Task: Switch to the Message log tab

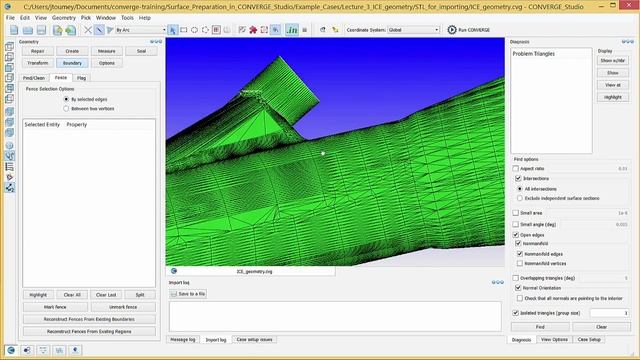Action: click(x=182, y=340)
